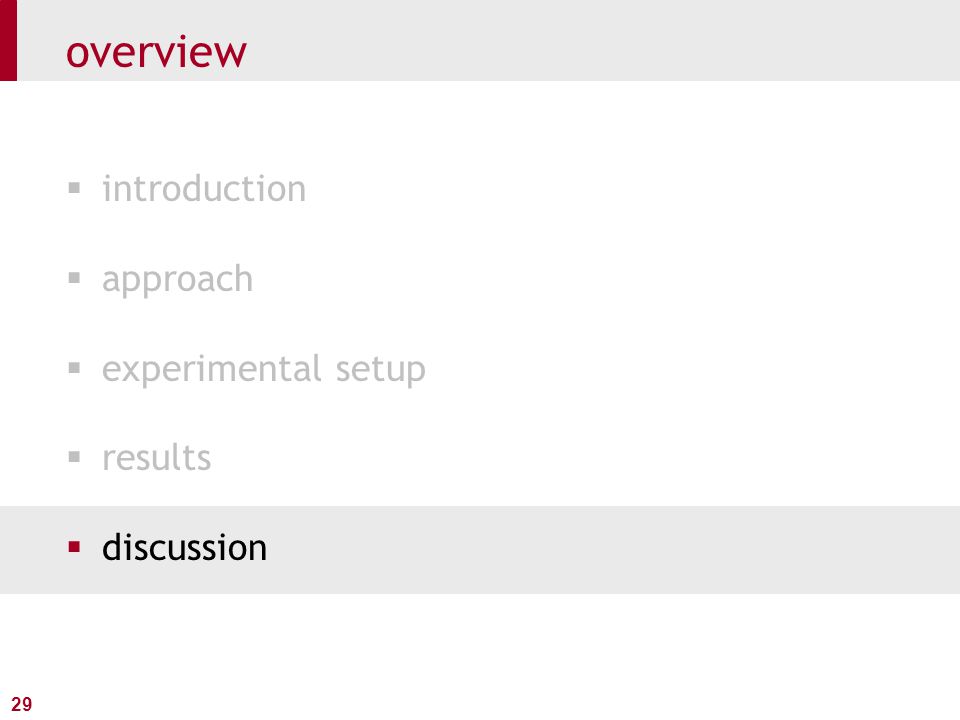Screen dimensions: 960x720
Task: Select the 'approach' list item text
Action: [178, 280]
